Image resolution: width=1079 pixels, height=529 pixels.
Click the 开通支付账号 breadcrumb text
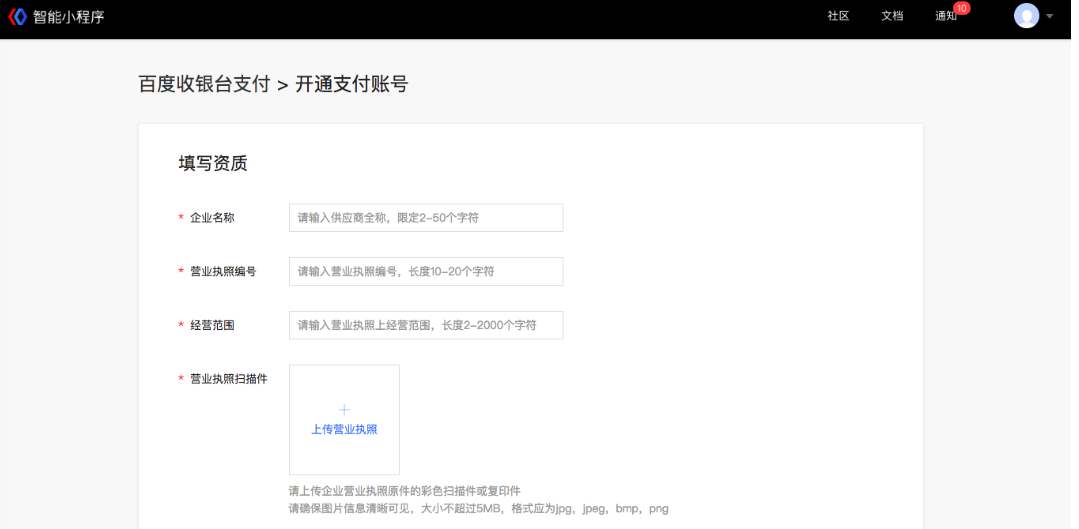[352, 84]
